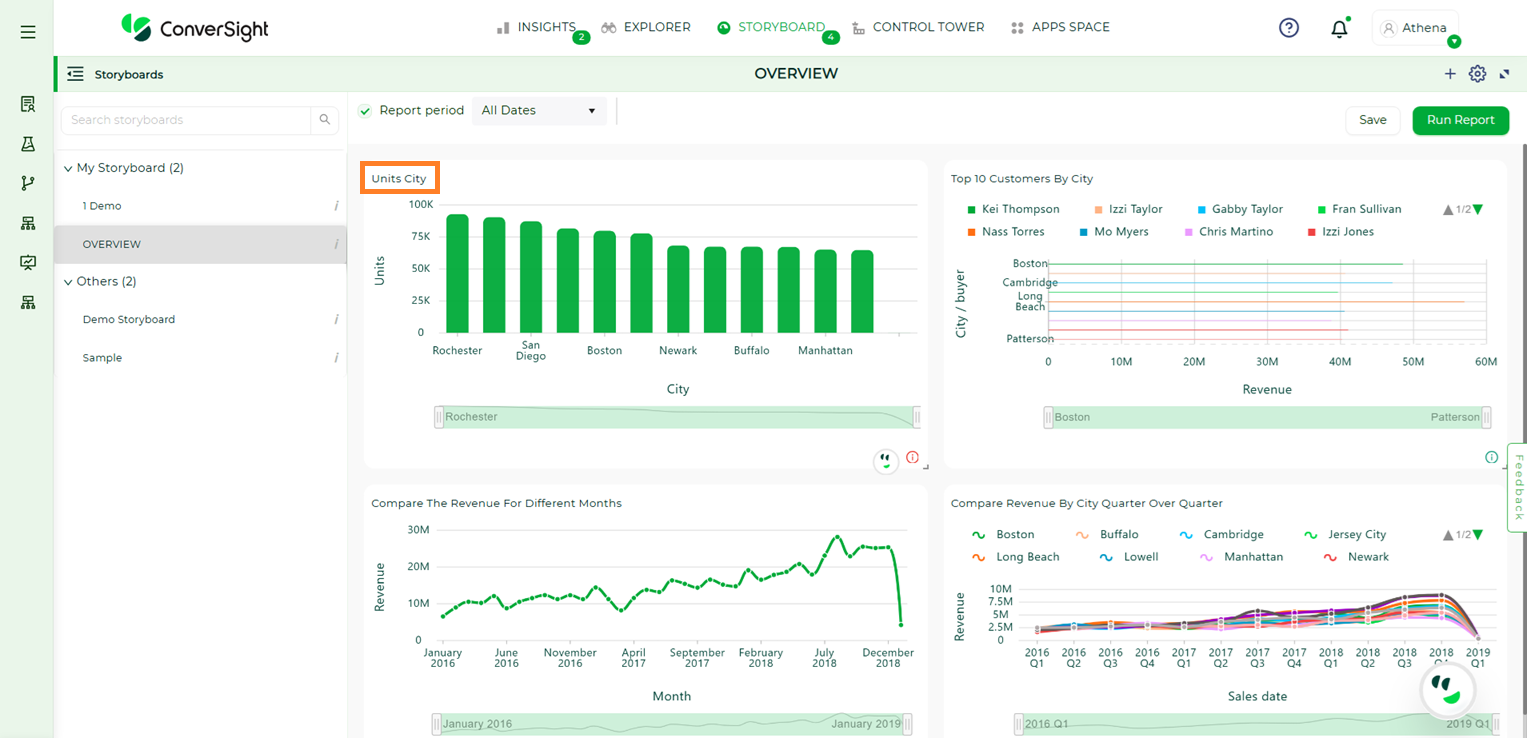This screenshot has width=1527, height=738.
Task: Click the Run Report button
Action: tap(1460, 120)
